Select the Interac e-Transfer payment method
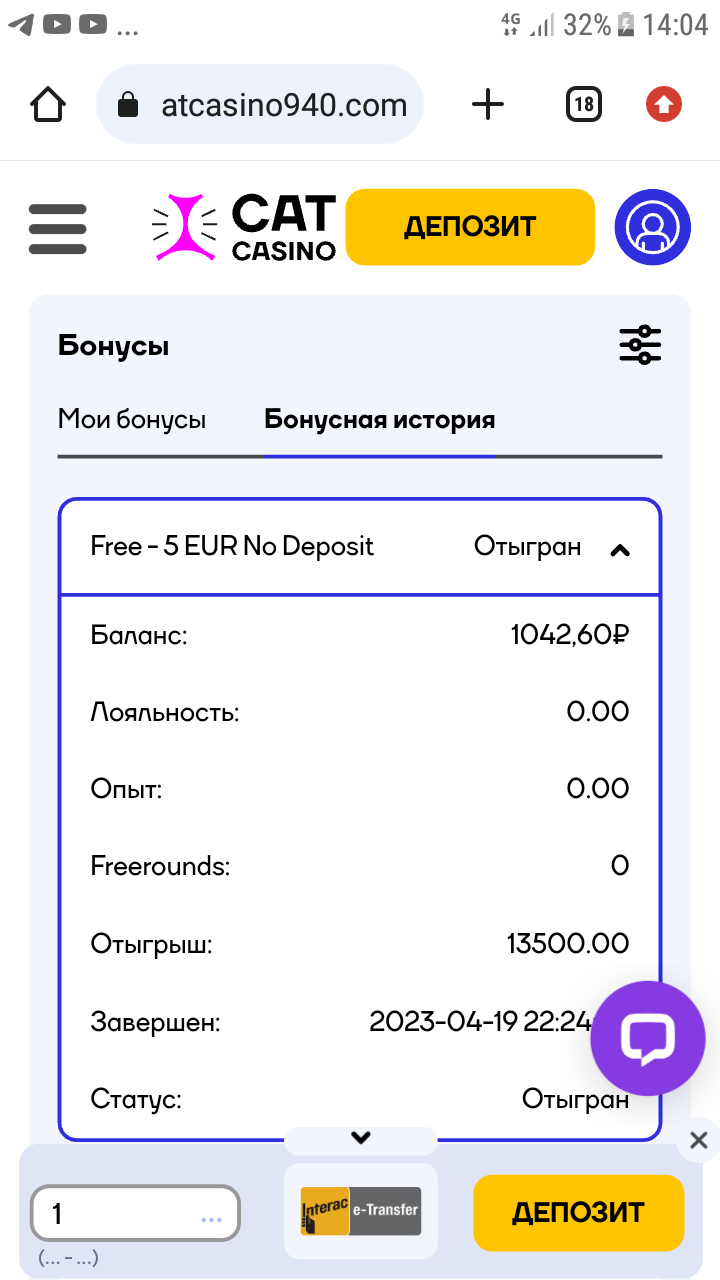The width and height of the screenshot is (720, 1280). point(361,1211)
